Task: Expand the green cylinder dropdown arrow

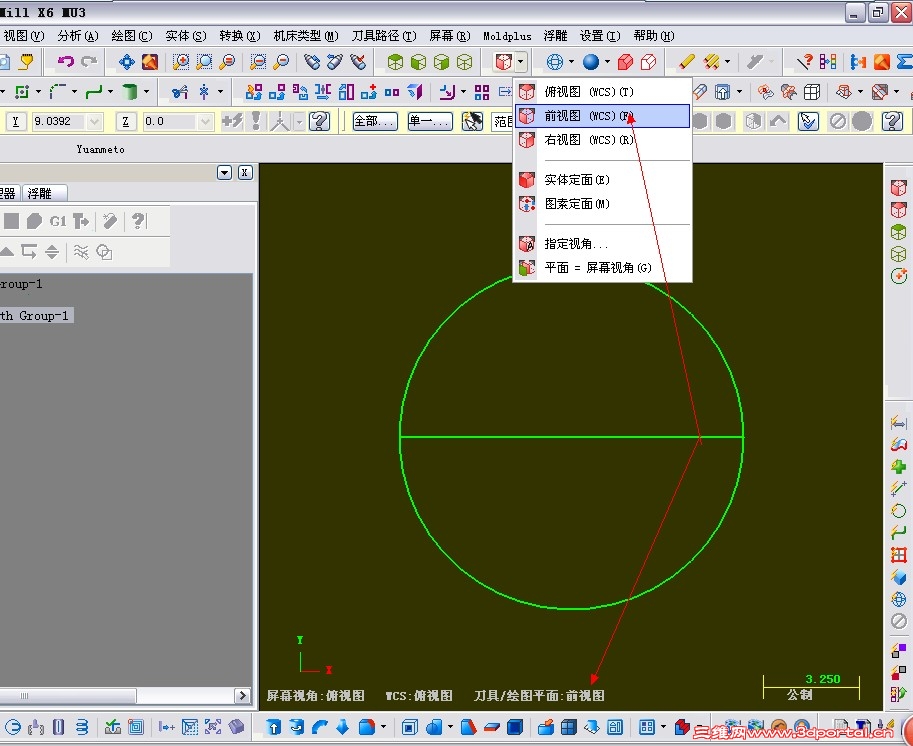Action: (146, 91)
